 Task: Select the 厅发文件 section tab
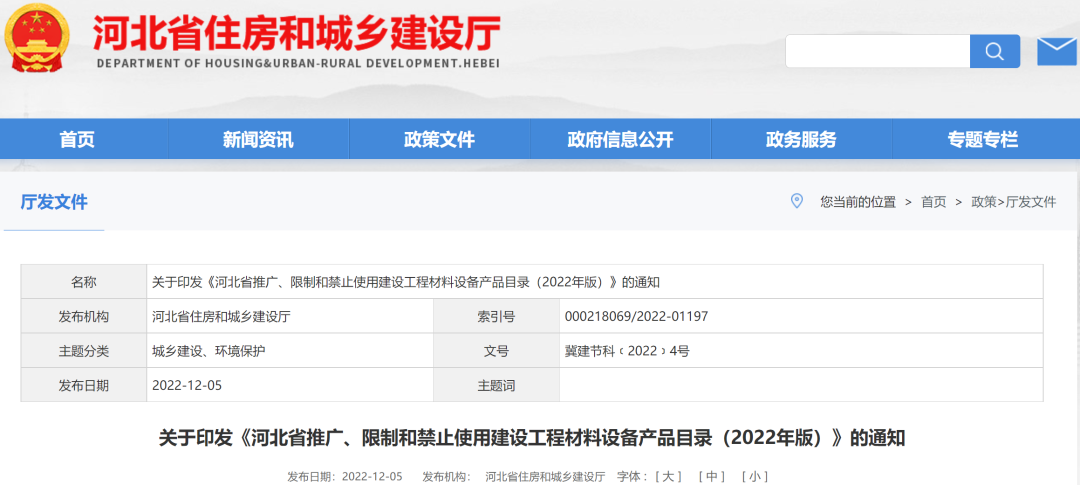click(54, 202)
